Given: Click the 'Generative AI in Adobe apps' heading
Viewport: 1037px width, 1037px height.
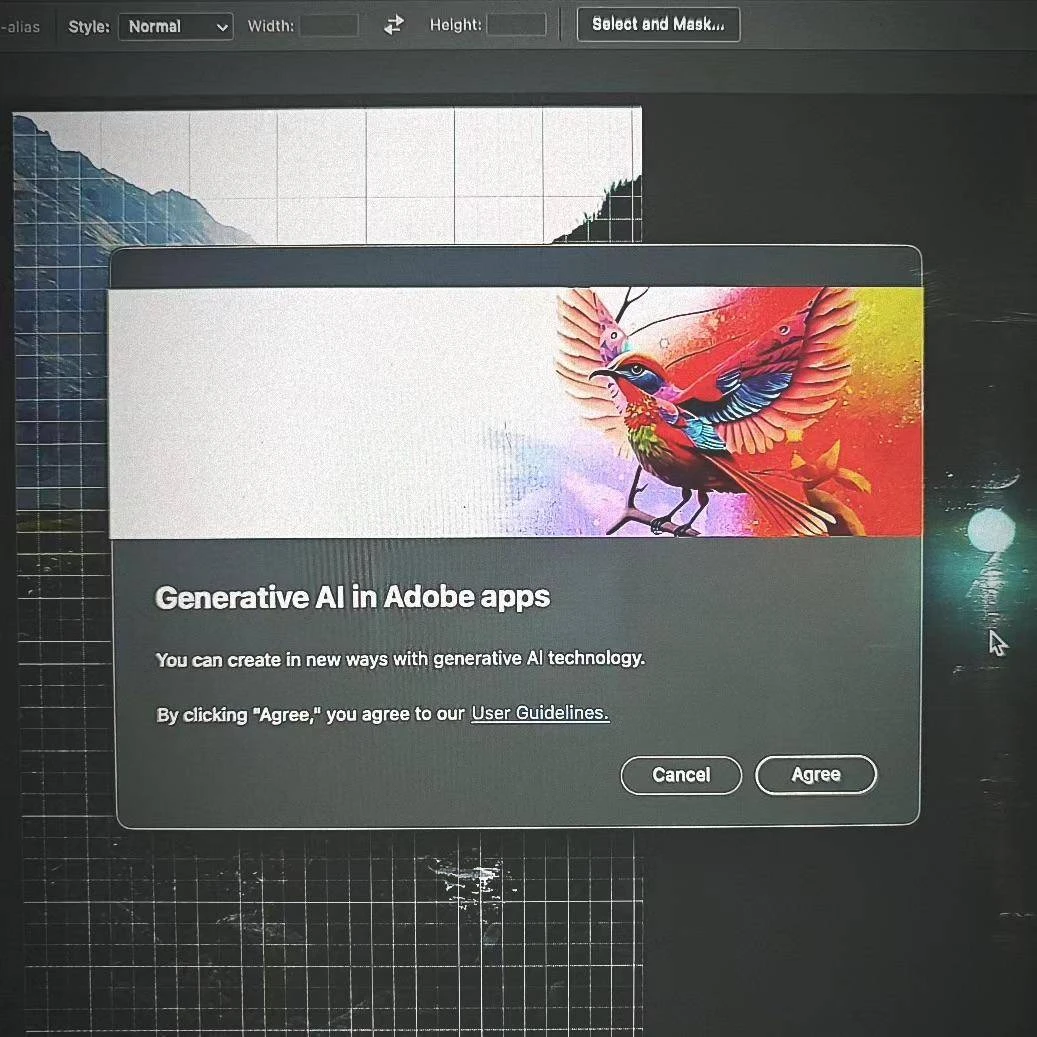Looking at the screenshot, I should click(353, 597).
